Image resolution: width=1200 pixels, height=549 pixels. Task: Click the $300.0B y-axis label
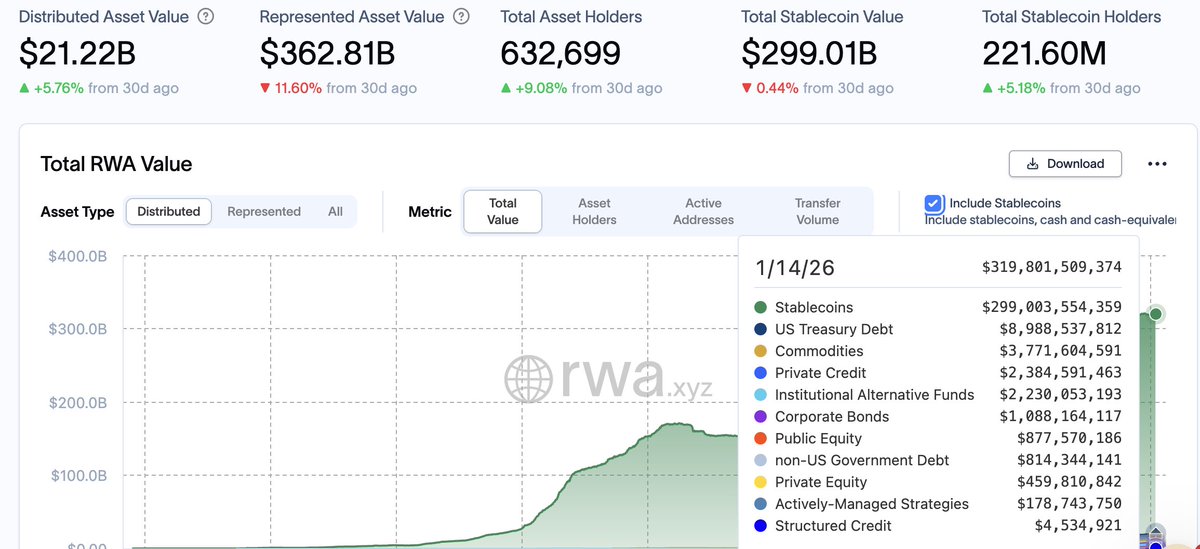point(78,329)
